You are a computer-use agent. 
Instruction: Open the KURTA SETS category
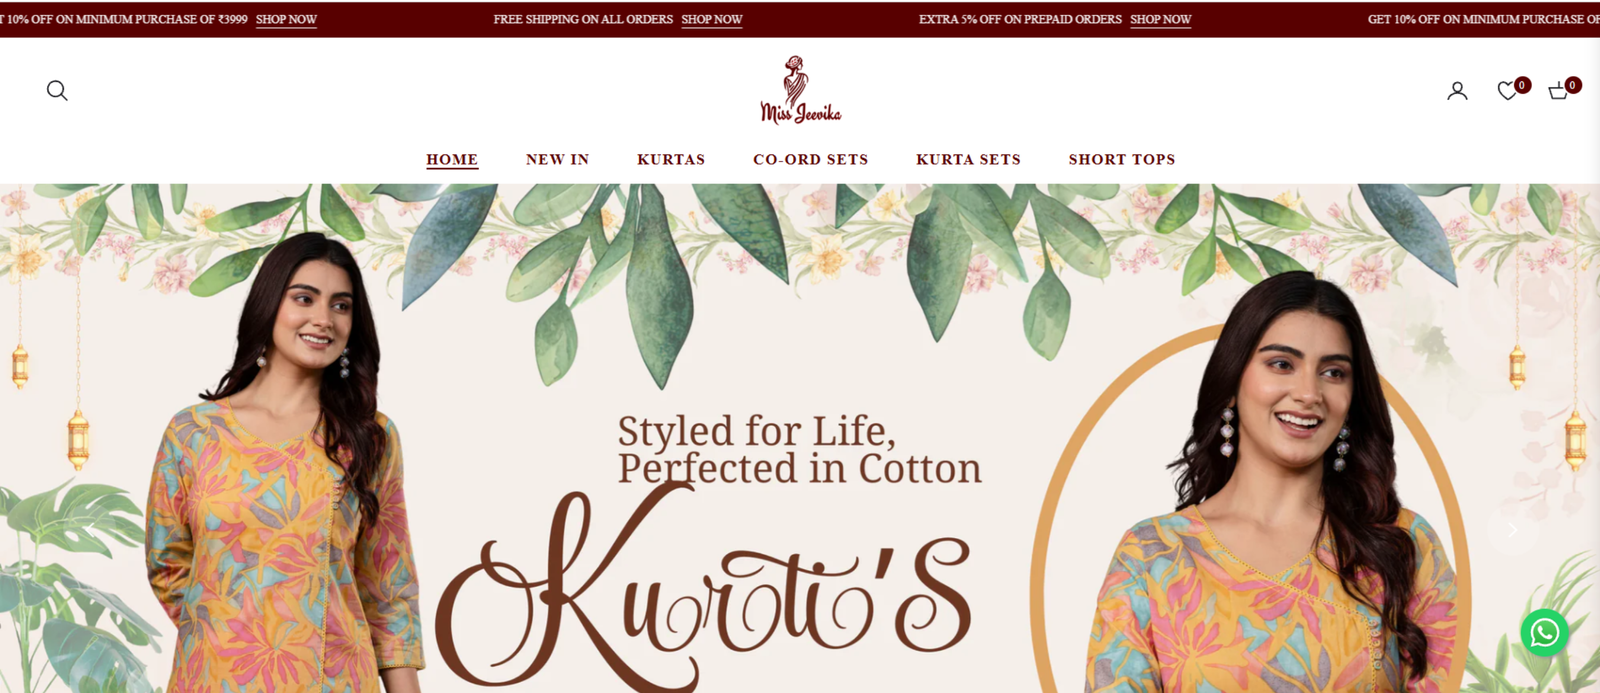[969, 159]
